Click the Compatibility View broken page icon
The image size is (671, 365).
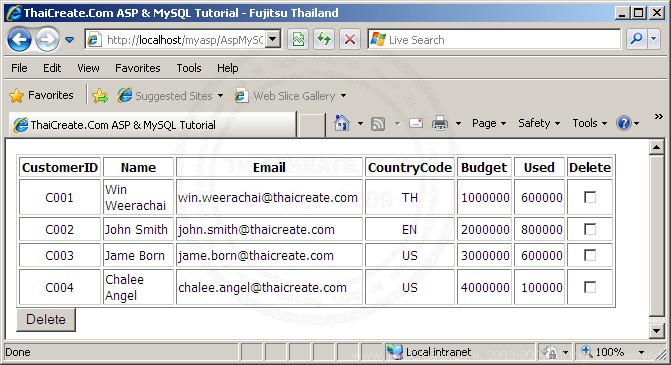298,40
